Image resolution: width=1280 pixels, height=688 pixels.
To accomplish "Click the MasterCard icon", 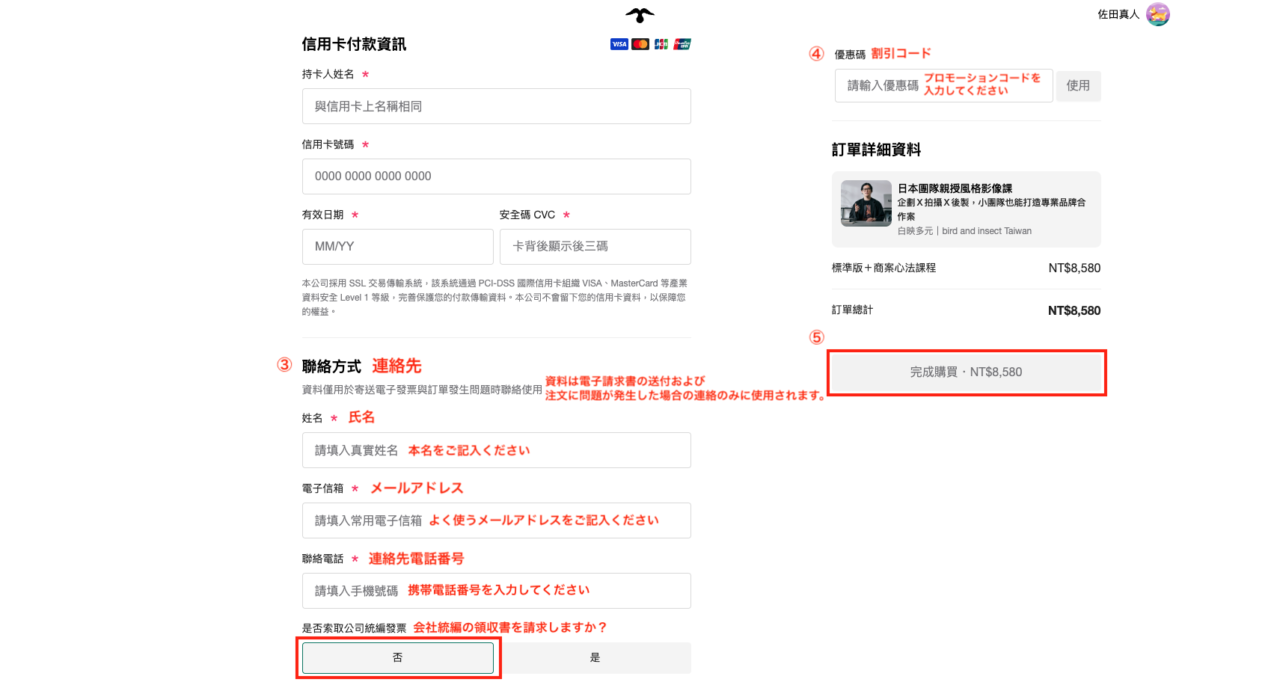I will point(640,44).
